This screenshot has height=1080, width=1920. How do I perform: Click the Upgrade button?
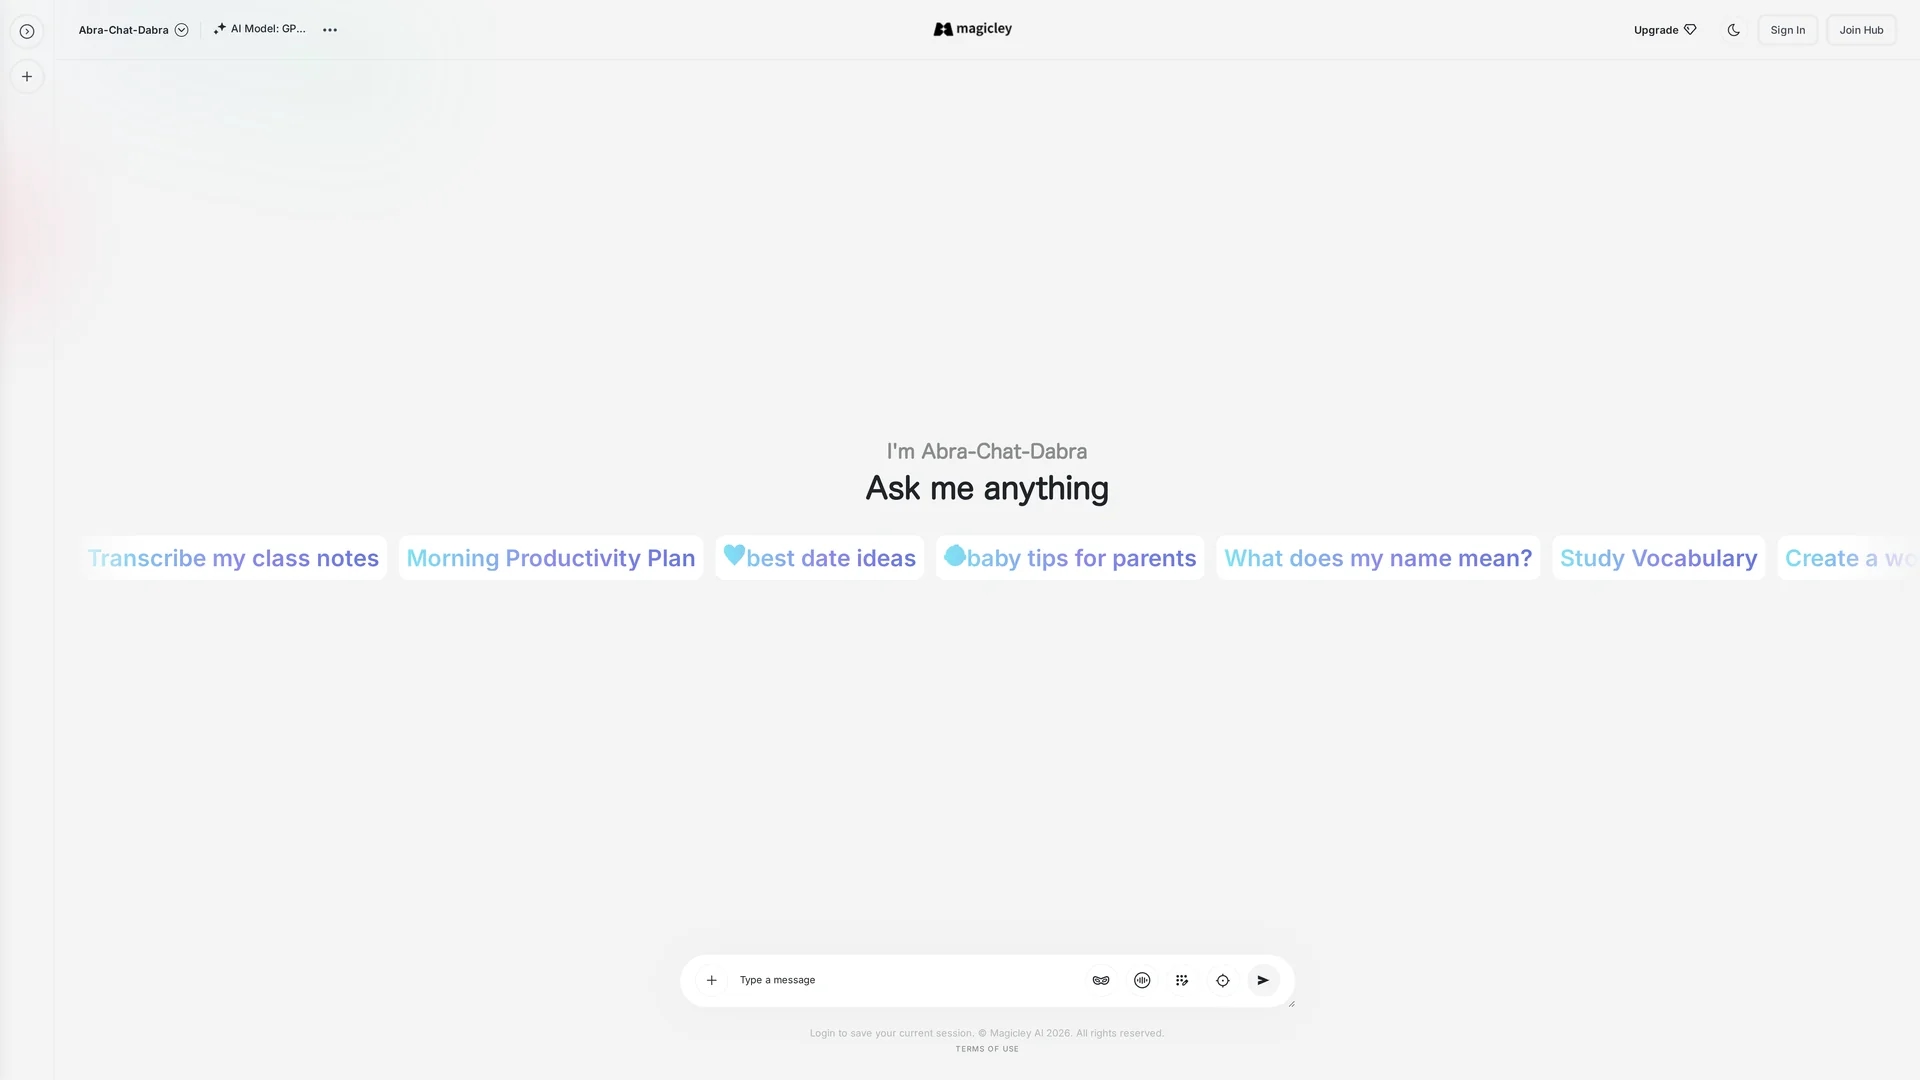pyautogui.click(x=1665, y=30)
